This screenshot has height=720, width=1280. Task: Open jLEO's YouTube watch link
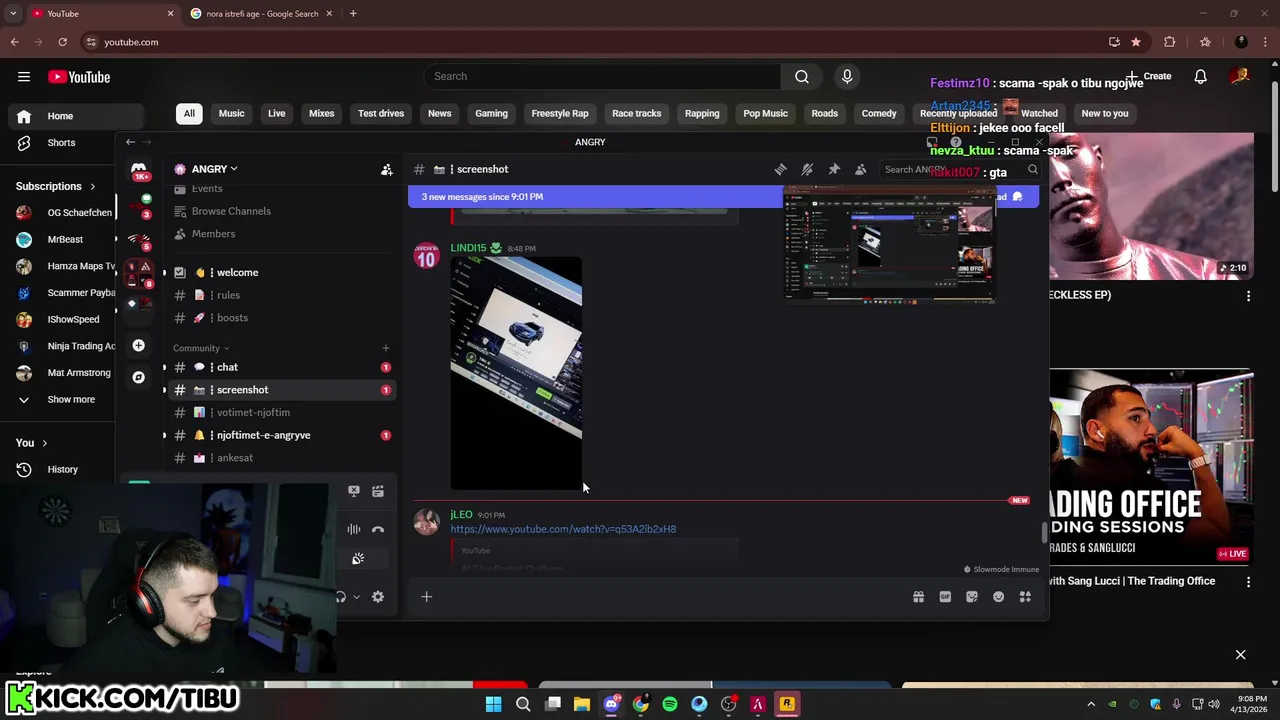[x=563, y=529]
